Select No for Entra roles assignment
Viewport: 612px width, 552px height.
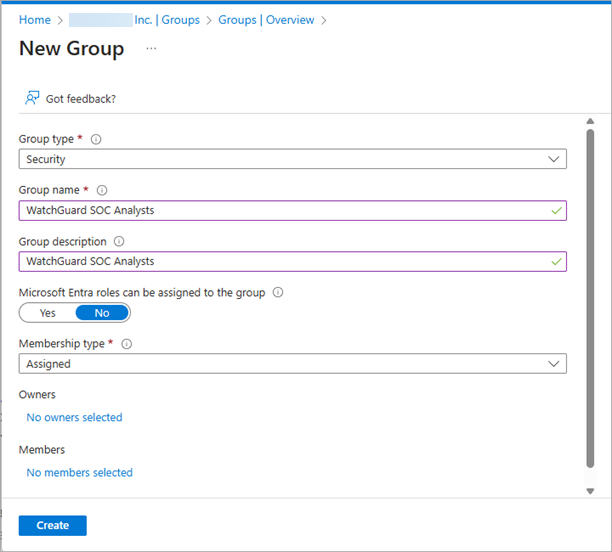[x=101, y=313]
